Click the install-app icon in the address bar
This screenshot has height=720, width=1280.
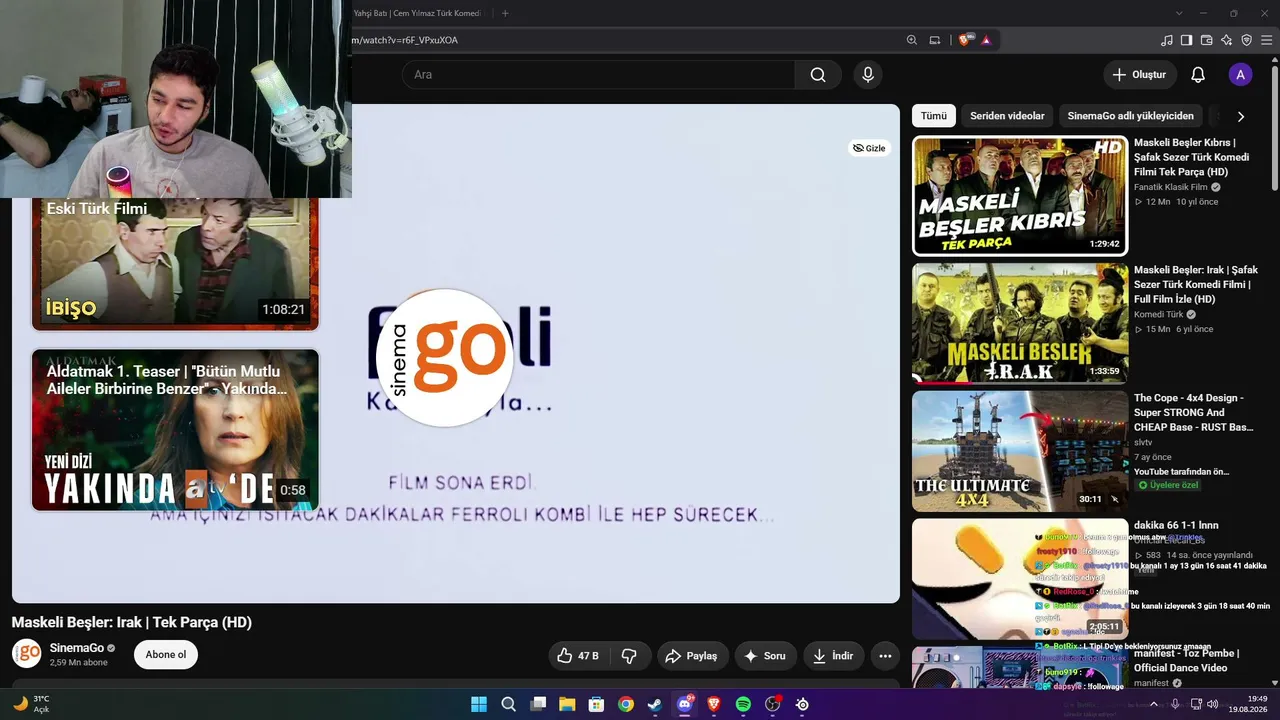pos(935,40)
